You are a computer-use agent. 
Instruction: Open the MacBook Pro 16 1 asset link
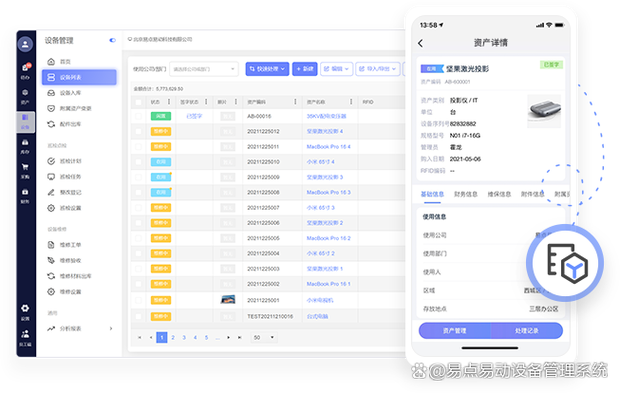pos(329,284)
